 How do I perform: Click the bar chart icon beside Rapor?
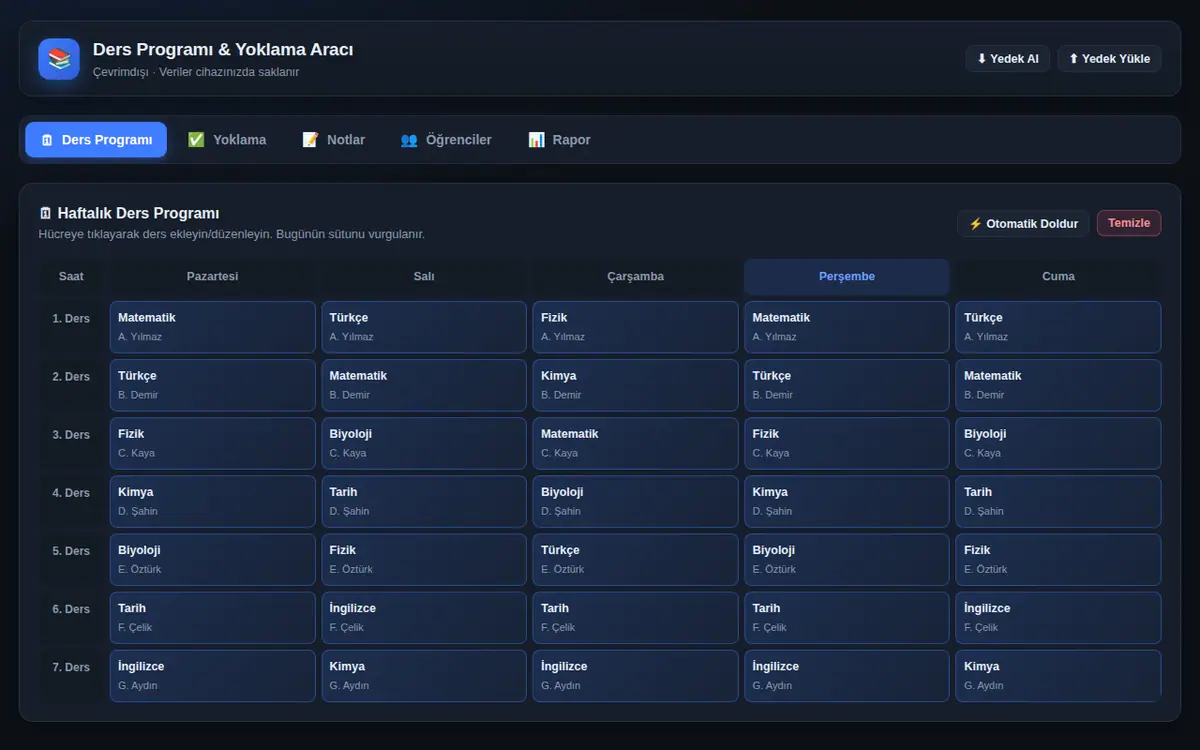536,140
